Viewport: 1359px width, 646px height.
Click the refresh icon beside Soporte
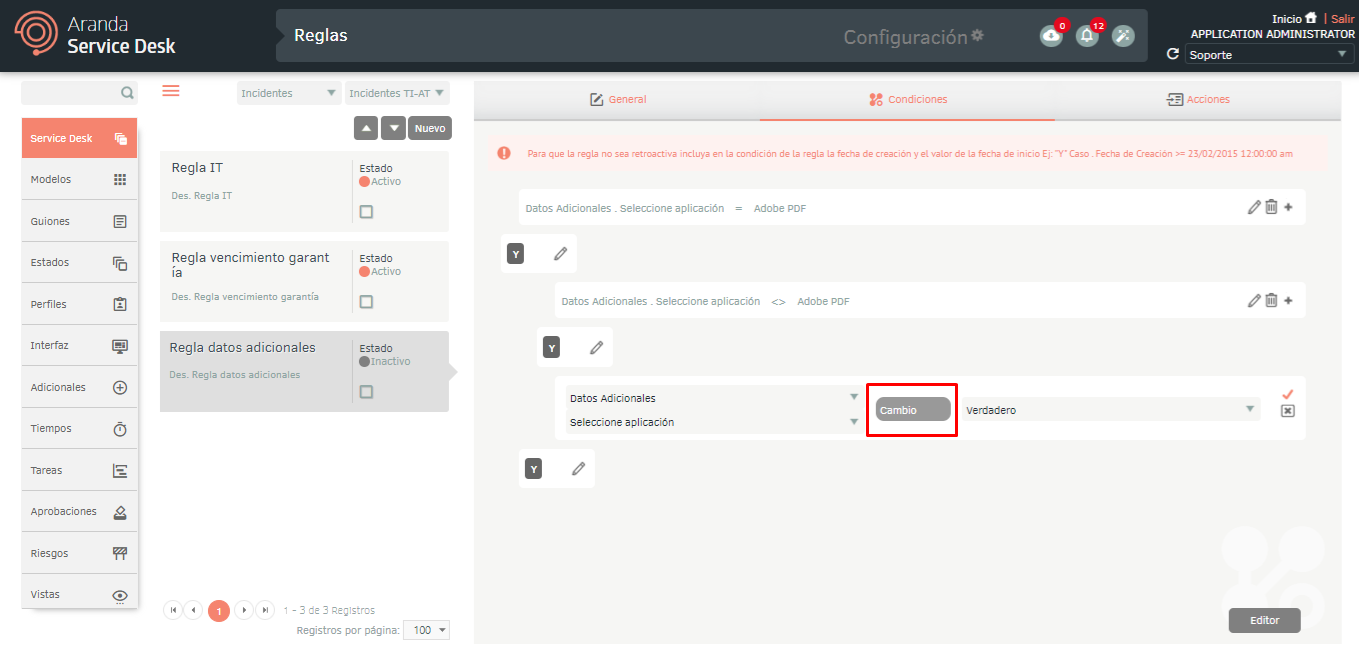(1173, 54)
